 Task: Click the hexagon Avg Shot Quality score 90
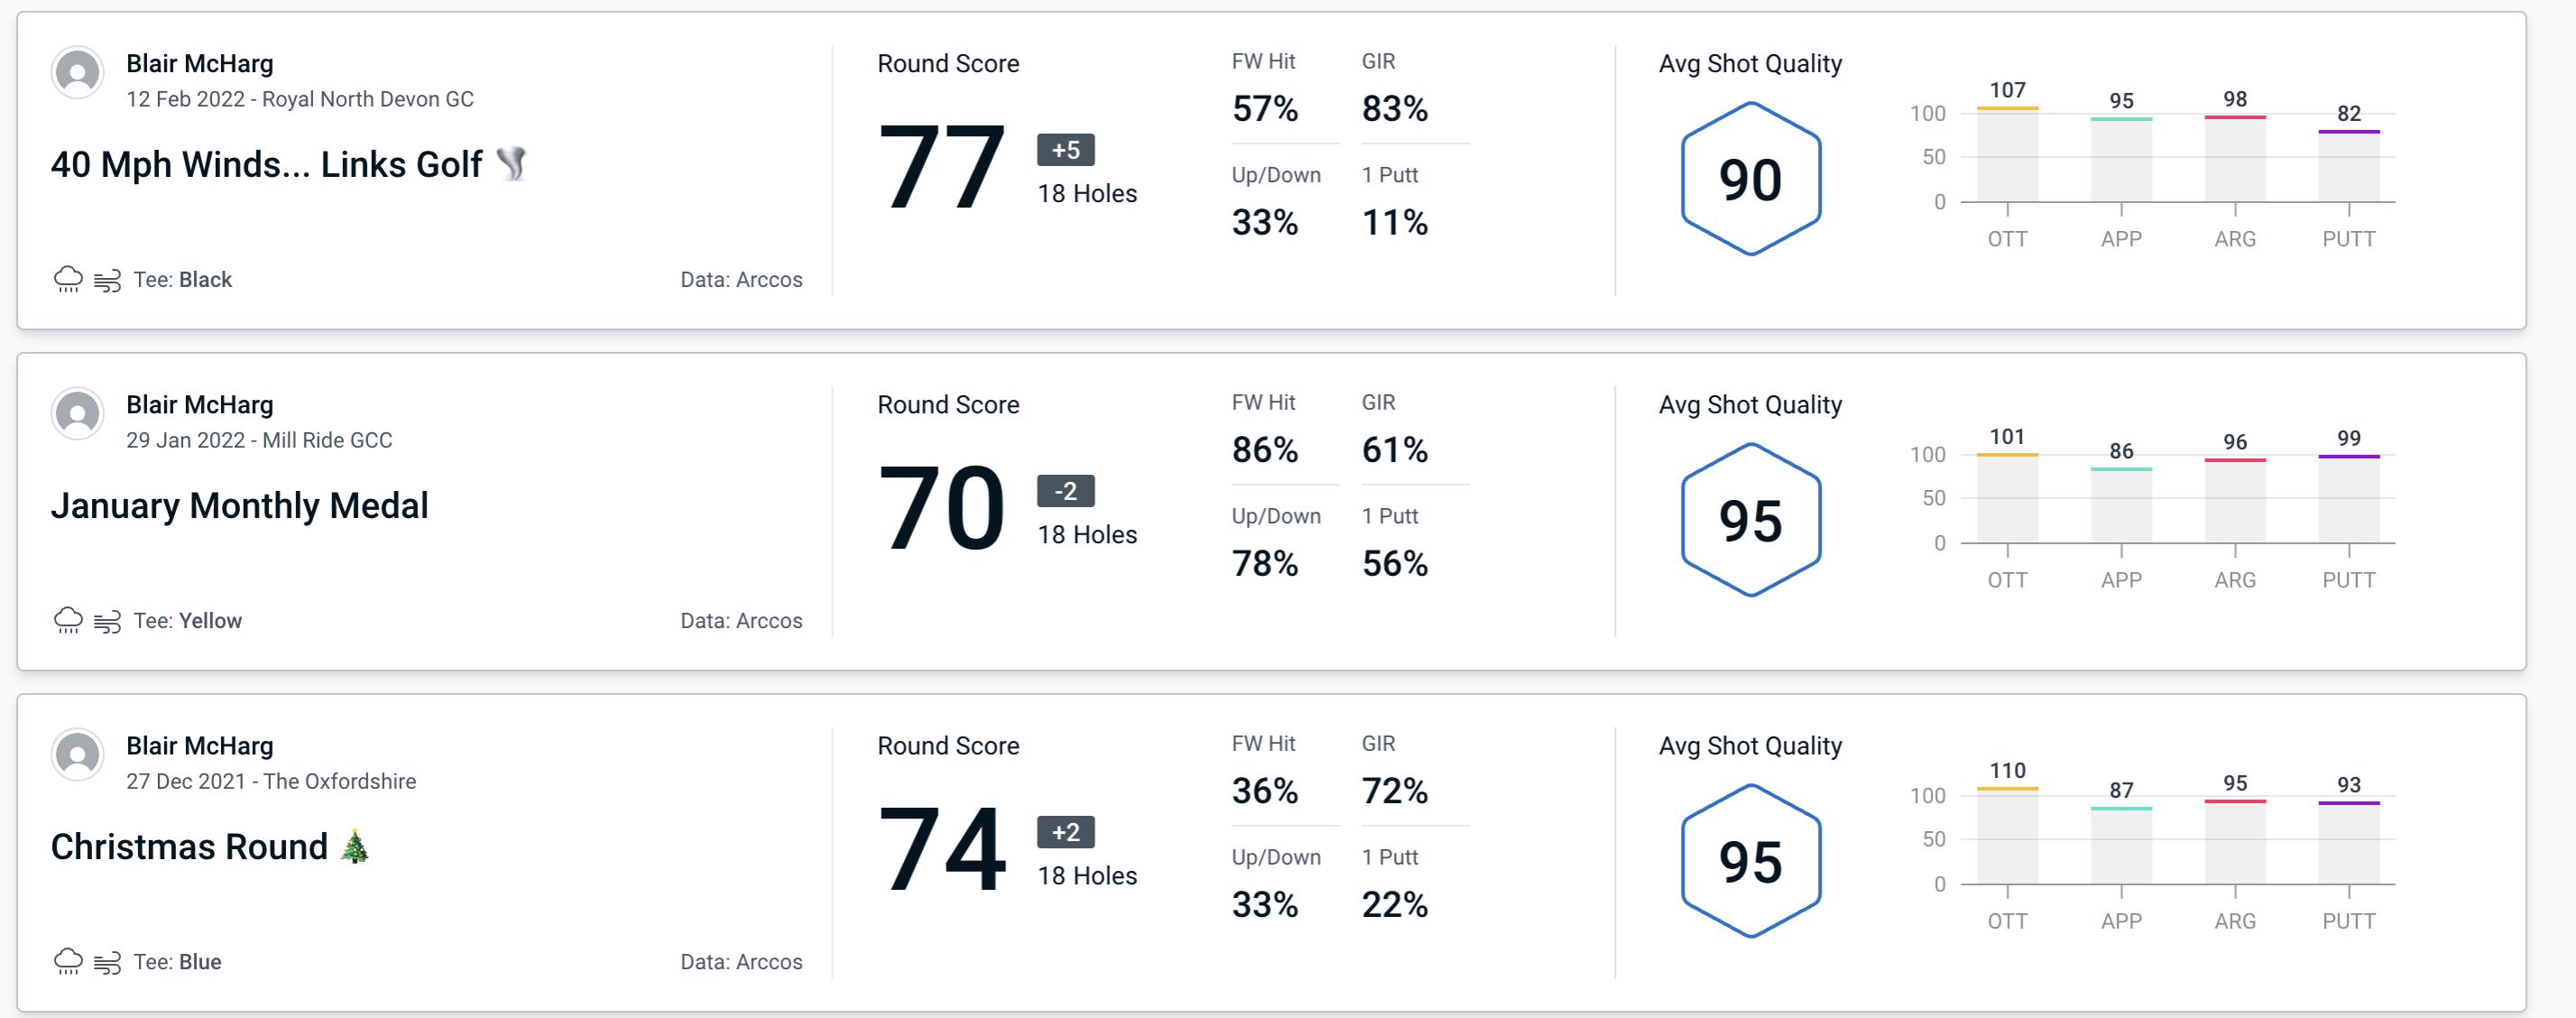click(x=1745, y=174)
